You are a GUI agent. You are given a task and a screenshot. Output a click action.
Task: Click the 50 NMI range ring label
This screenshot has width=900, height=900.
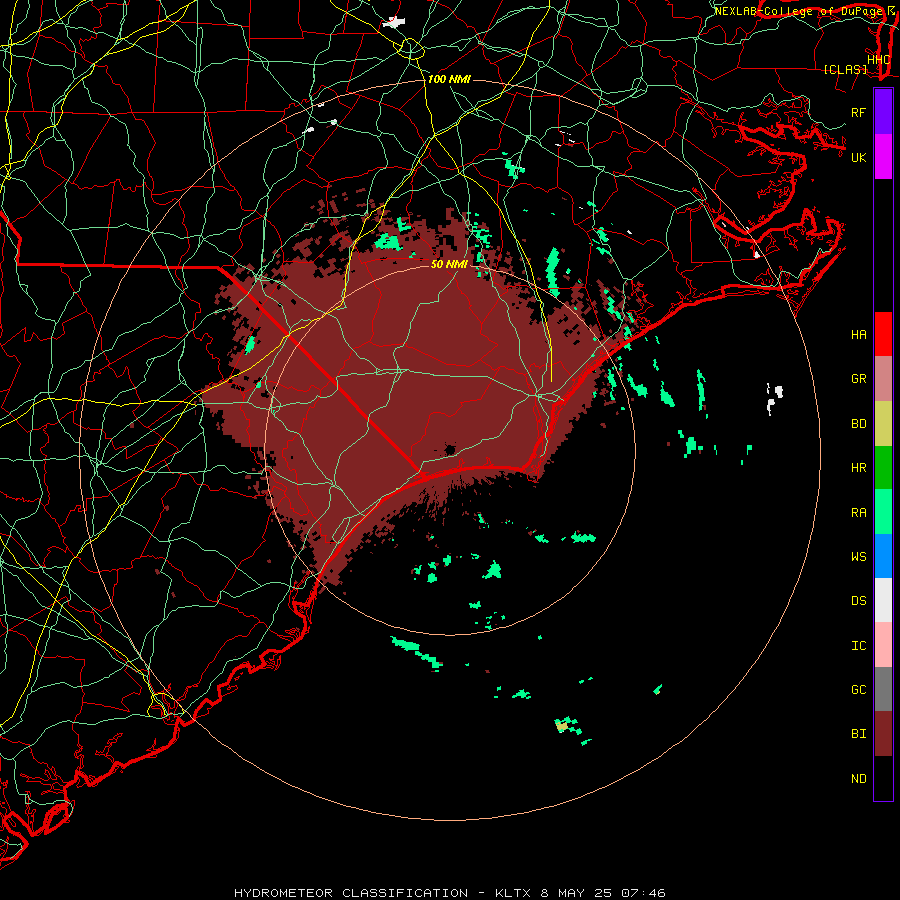(x=449, y=264)
